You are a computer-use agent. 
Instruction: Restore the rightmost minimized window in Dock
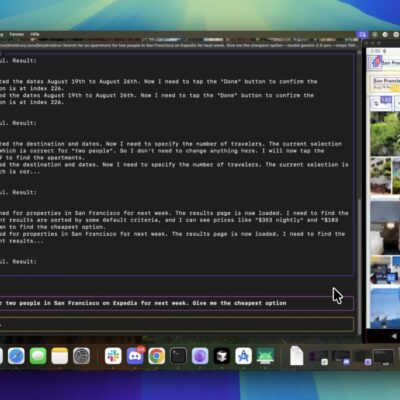click(x=383, y=357)
